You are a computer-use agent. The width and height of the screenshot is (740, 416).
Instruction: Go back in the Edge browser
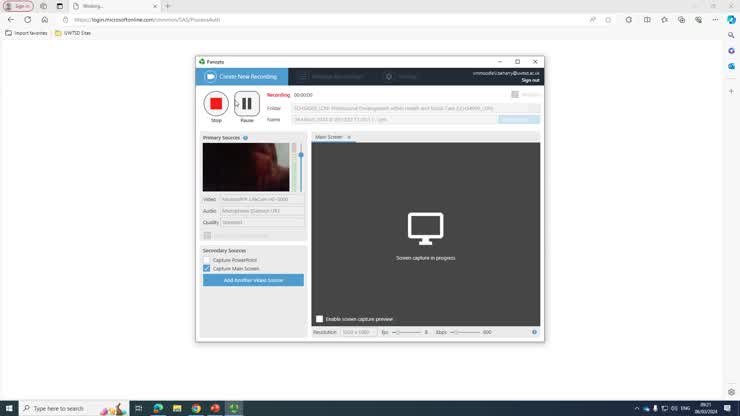(11, 20)
